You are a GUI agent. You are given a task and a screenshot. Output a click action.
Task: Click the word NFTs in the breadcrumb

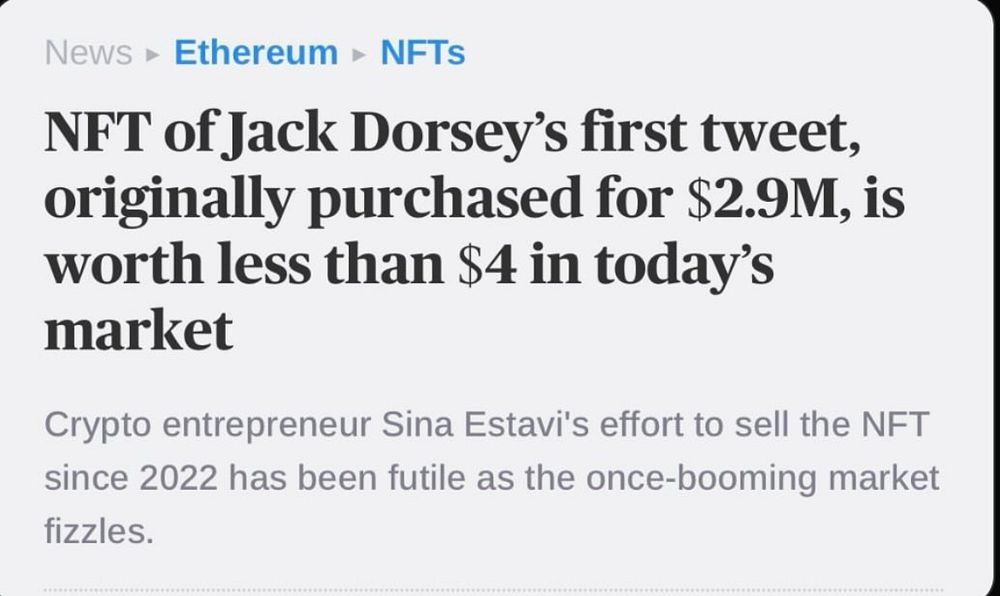click(421, 53)
